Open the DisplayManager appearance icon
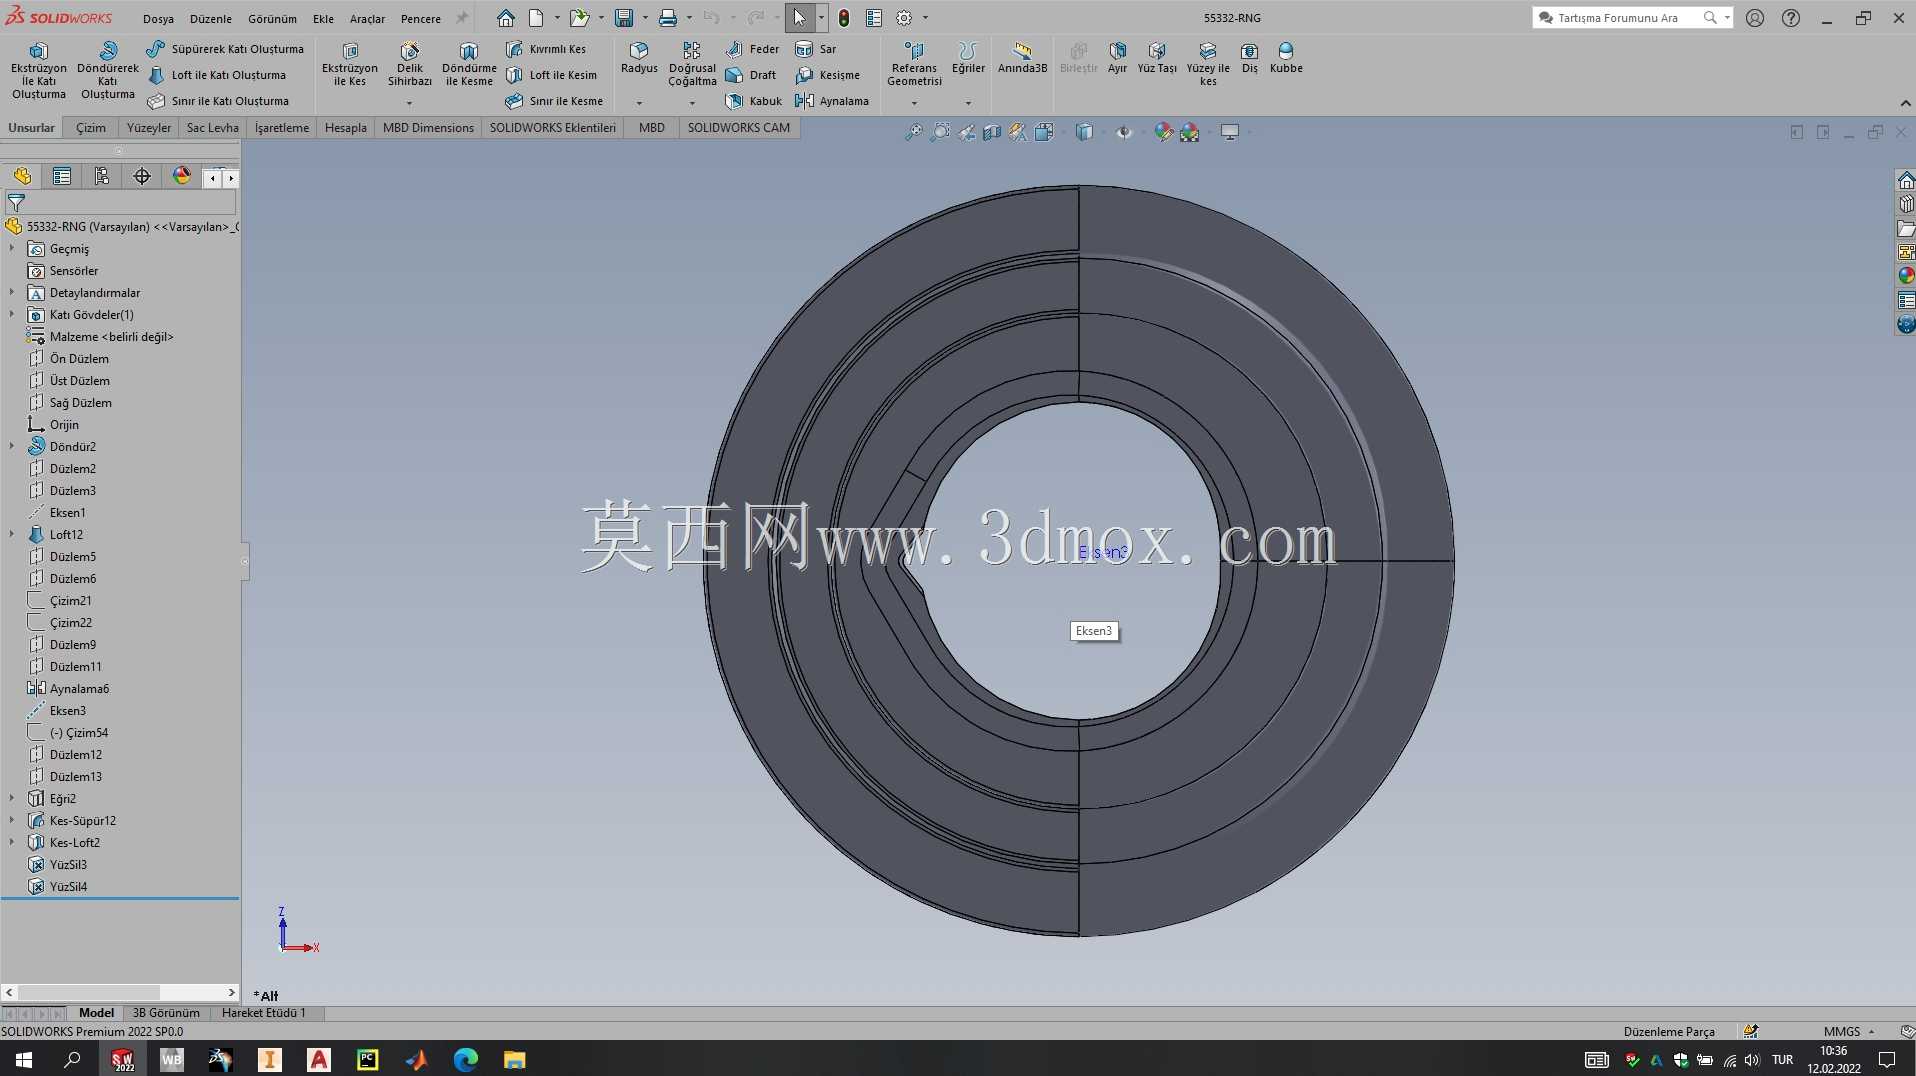1916x1076 pixels. (x=182, y=177)
